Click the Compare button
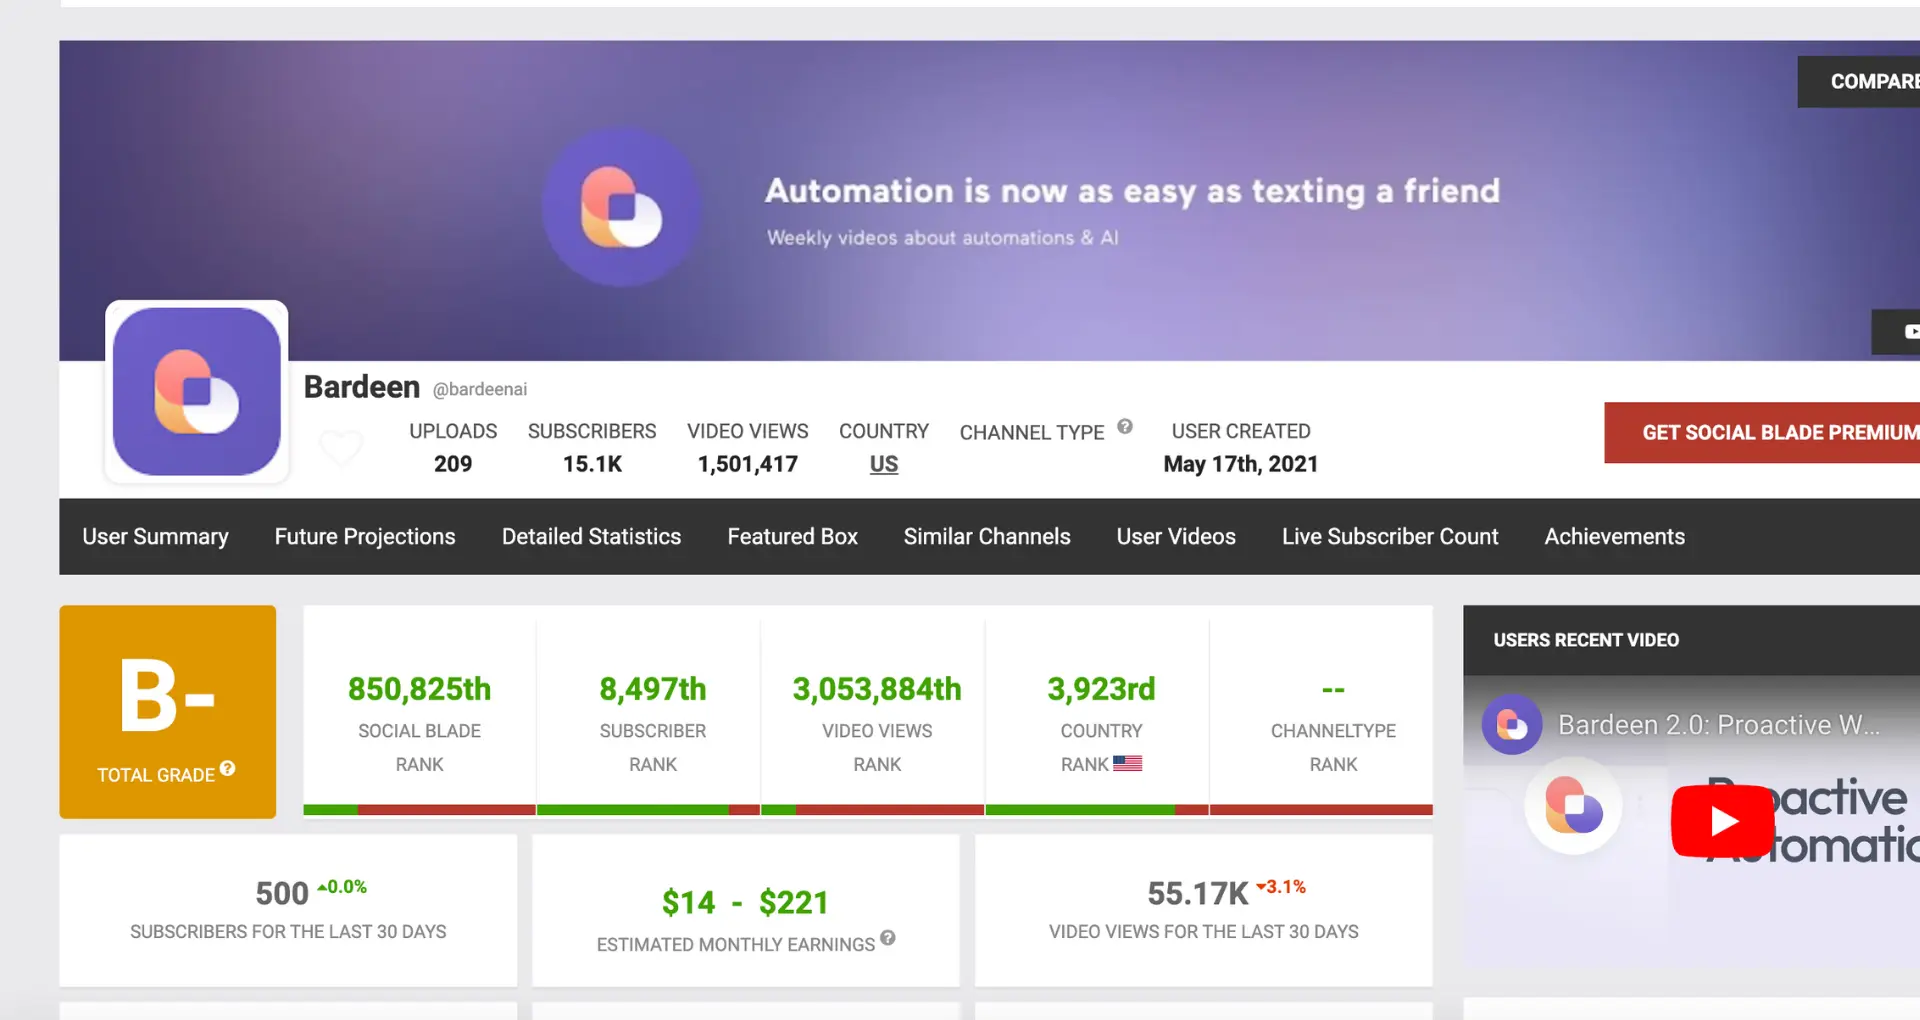 pos(1860,82)
